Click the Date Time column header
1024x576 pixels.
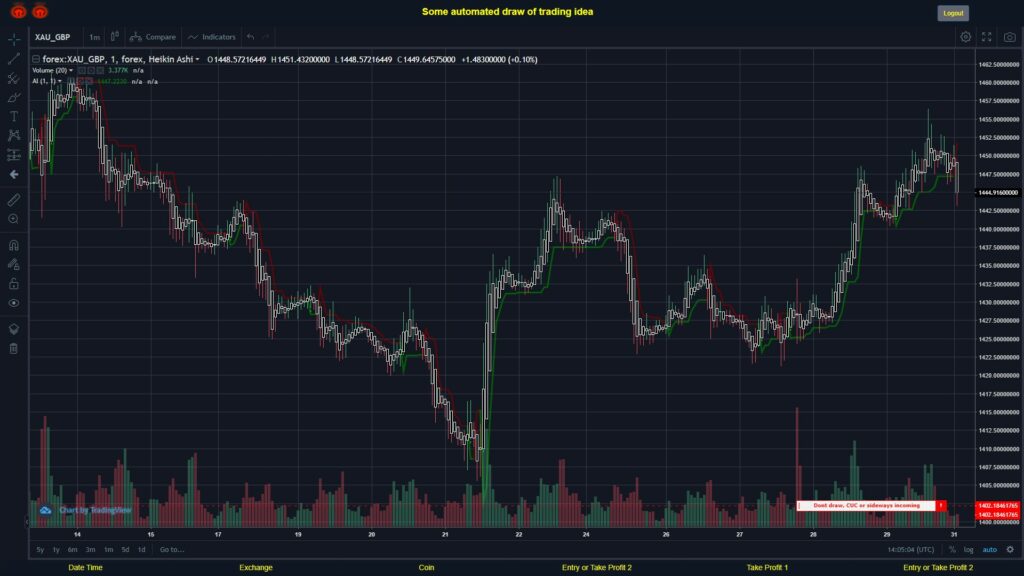click(85, 568)
